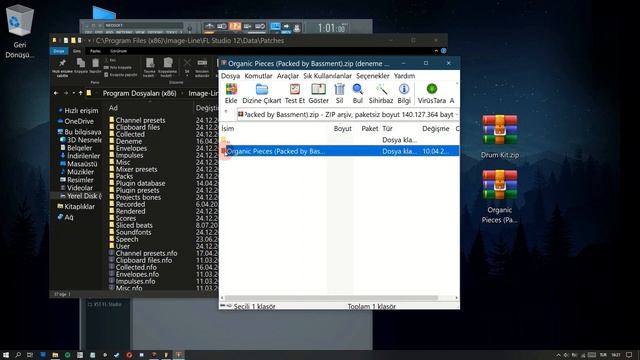Select Masaüstü in Explorer sidebar
This screenshot has height=360, width=640.
coord(82,164)
